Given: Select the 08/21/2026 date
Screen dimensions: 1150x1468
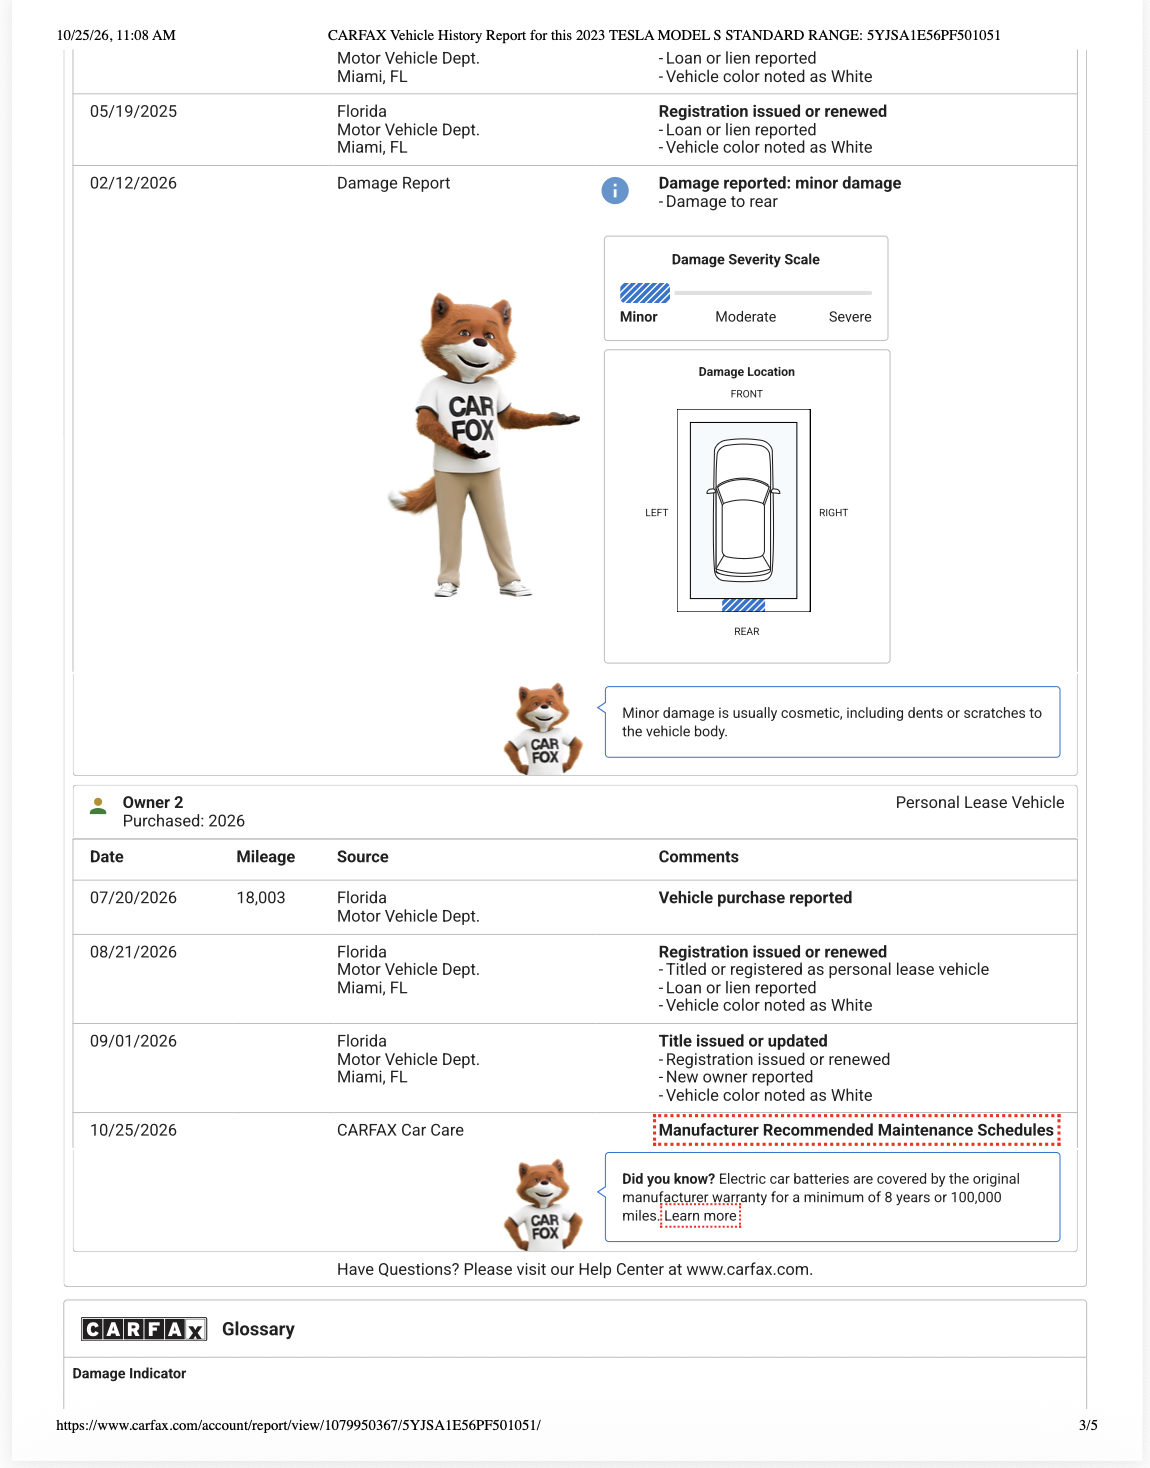Looking at the screenshot, I should pyautogui.click(x=133, y=952).
